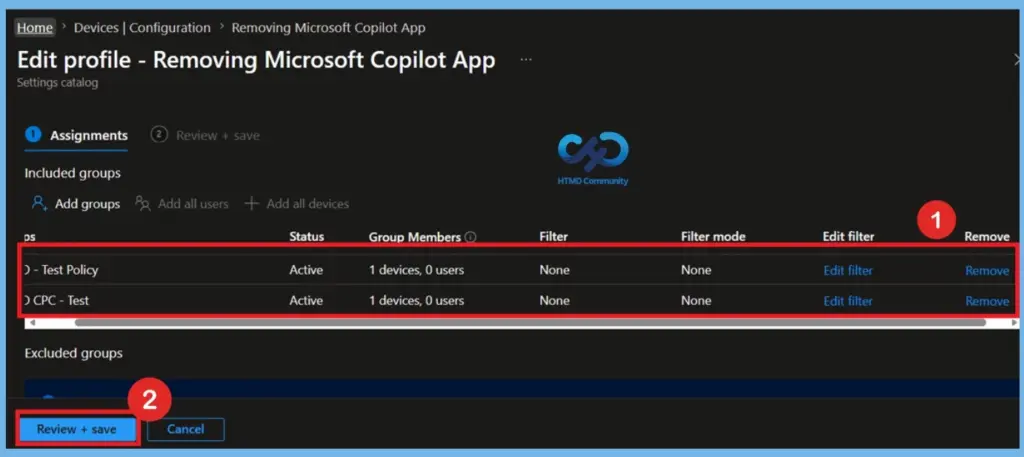
Task: Select the Test Policy group row name
Action: point(61,270)
